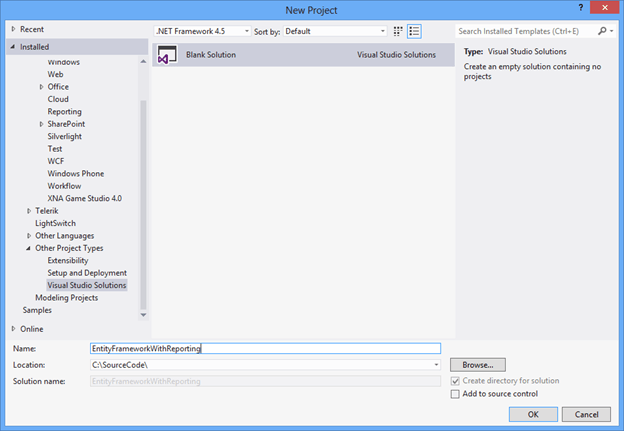This screenshot has width=624, height=431.
Task: Collapse the Installed section
Action: [13, 47]
